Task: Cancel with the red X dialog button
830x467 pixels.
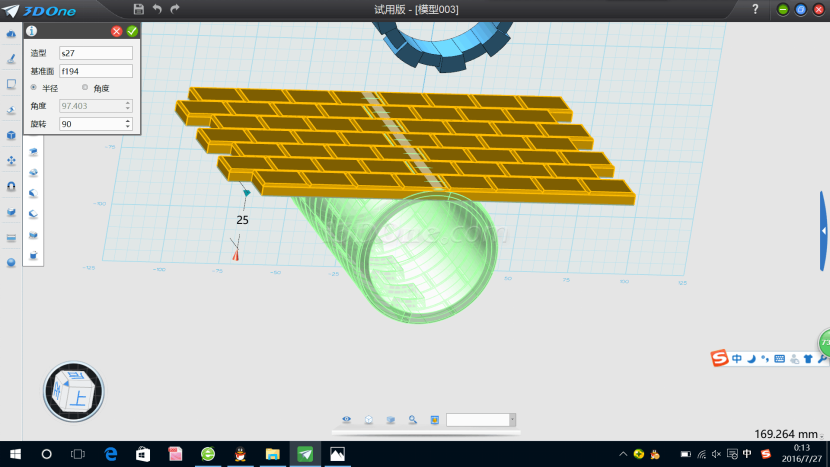Action: click(117, 32)
